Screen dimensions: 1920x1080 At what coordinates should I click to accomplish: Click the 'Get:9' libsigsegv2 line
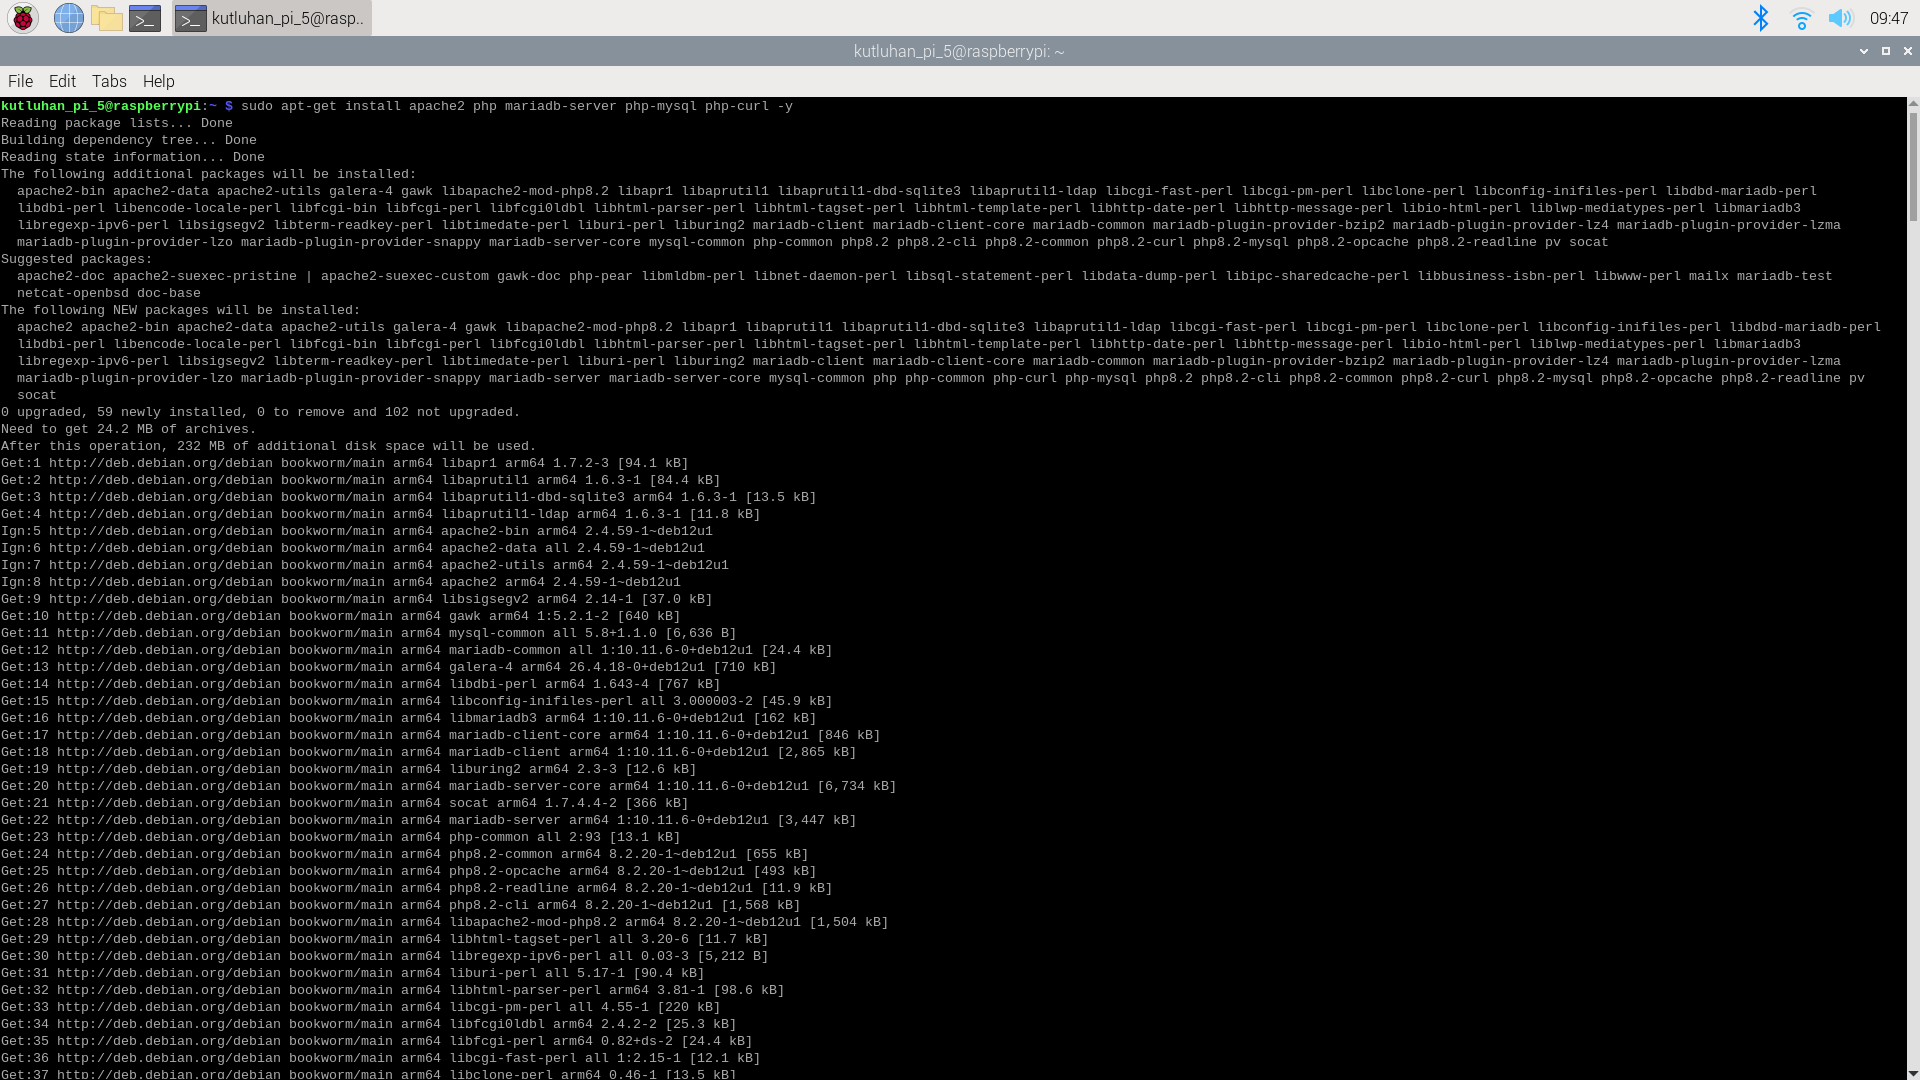pyautogui.click(x=357, y=599)
